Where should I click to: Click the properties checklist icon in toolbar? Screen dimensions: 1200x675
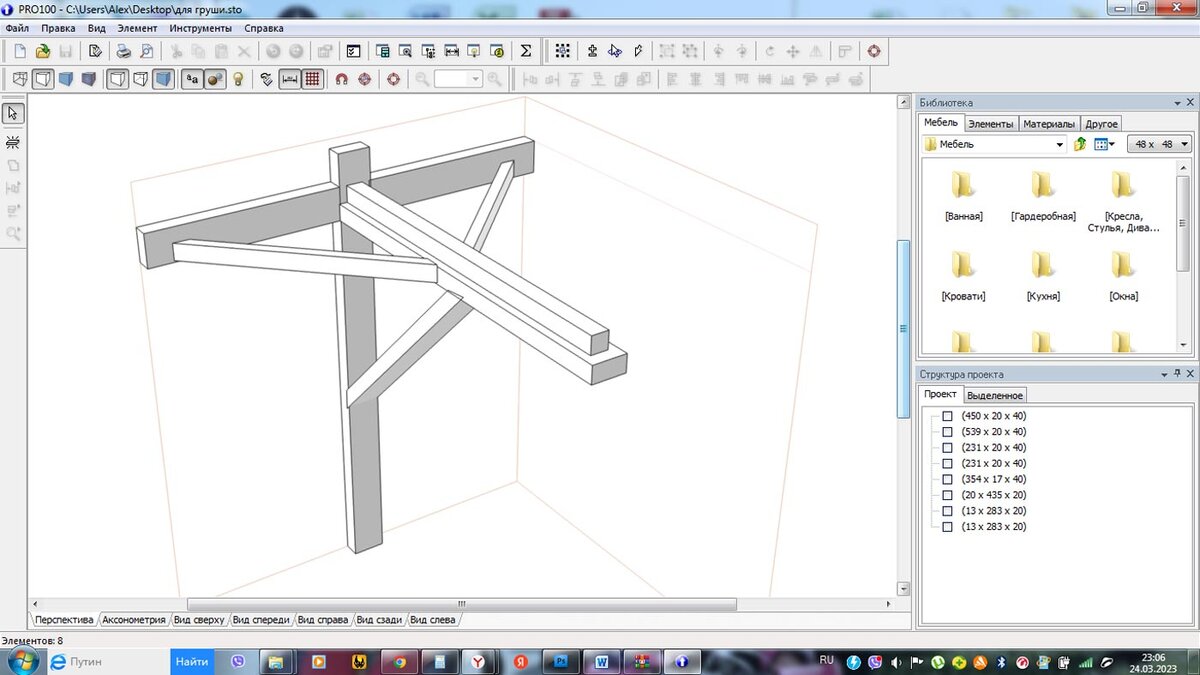pyautogui.click(x=353, y=51)
